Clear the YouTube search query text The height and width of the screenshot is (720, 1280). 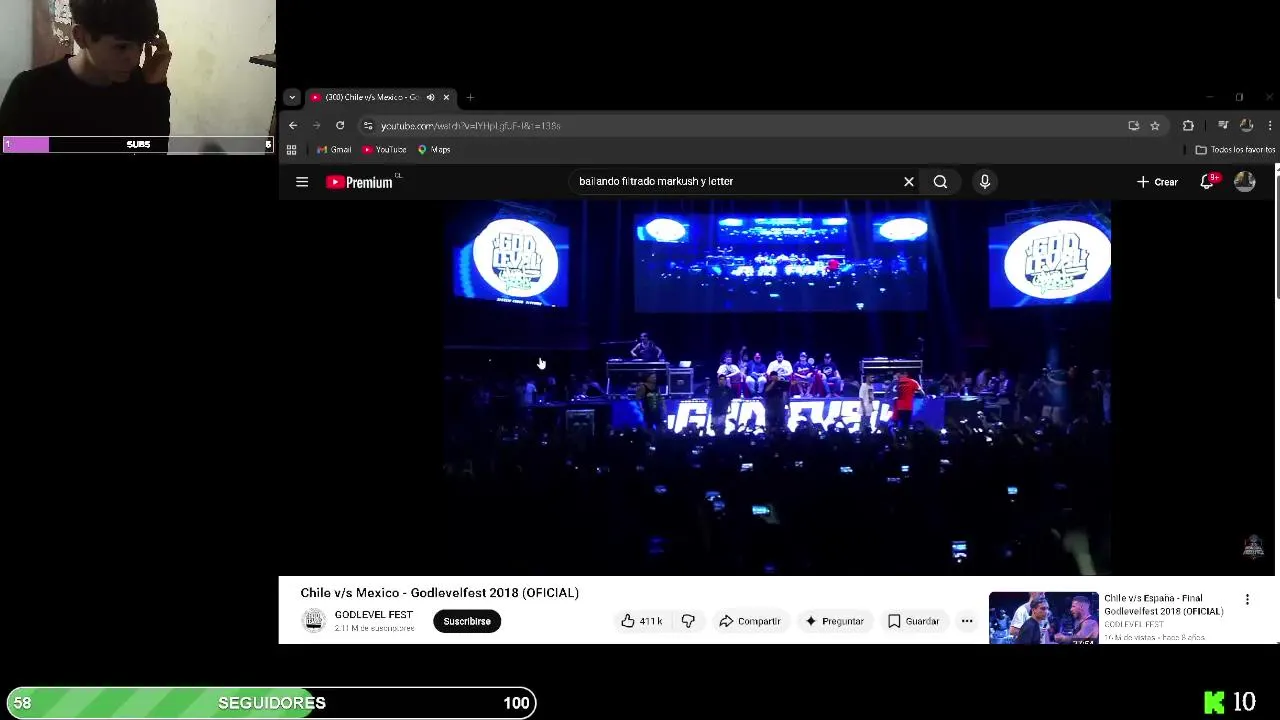(908, 182)
